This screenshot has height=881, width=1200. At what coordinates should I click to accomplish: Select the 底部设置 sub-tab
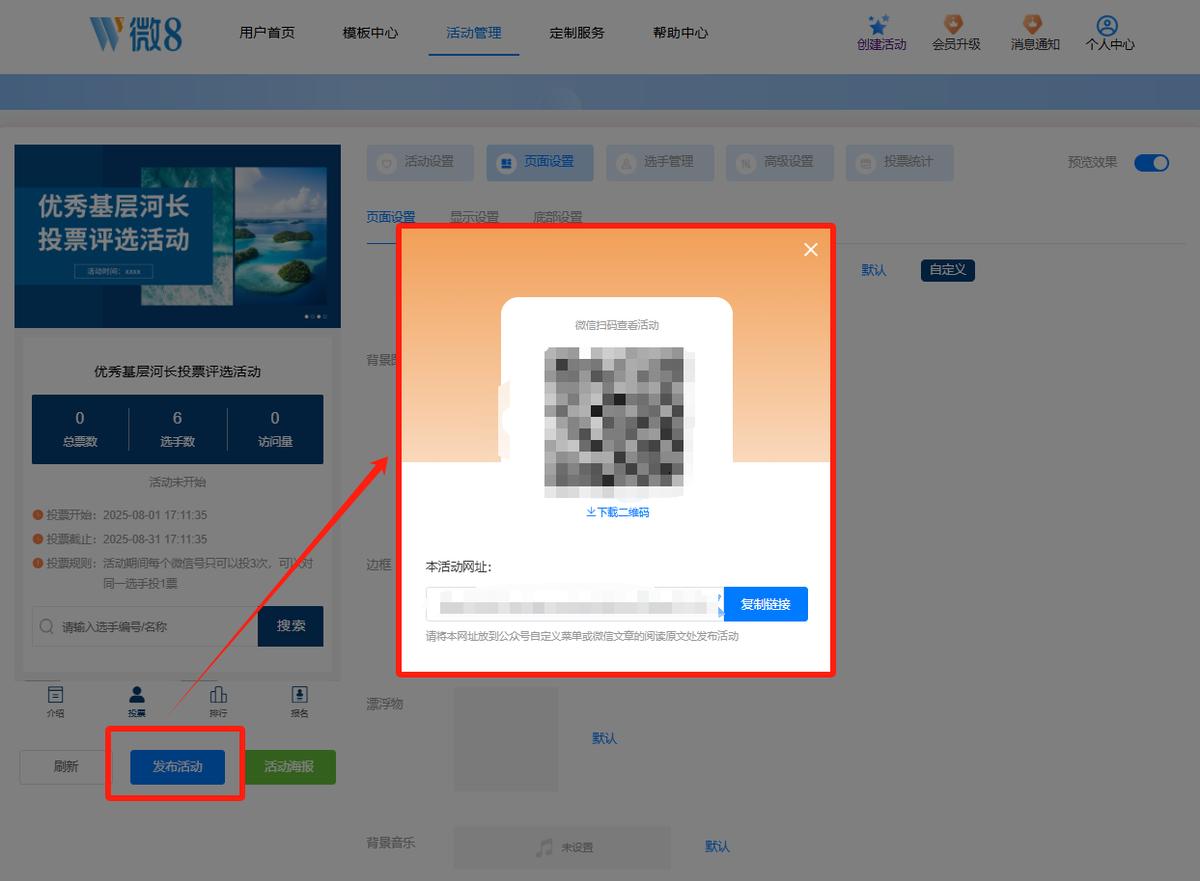(x=558, y=217)
